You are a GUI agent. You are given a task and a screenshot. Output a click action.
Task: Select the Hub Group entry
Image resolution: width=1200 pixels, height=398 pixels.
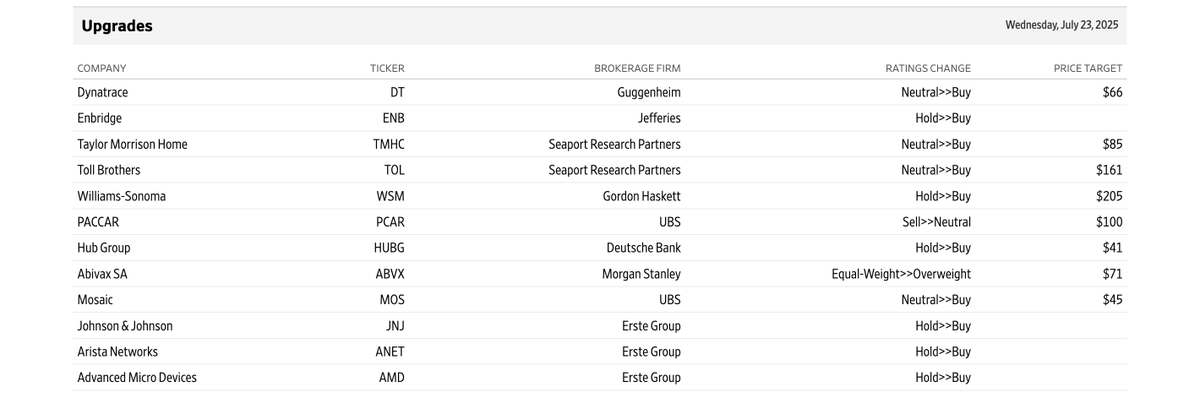(104, 247)
